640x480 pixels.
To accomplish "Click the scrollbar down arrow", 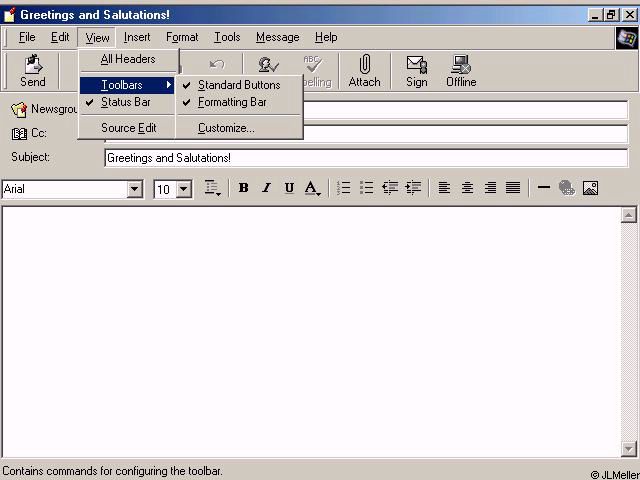I will point(629,449).
